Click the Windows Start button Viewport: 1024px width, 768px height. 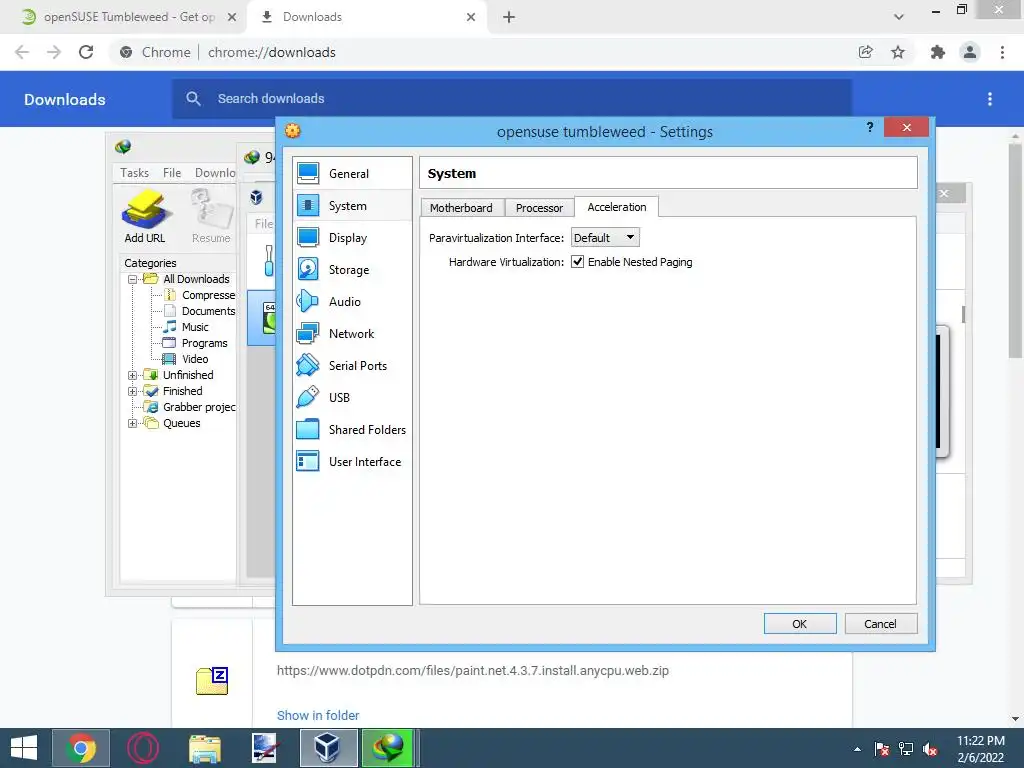click(x=24, y=748)
